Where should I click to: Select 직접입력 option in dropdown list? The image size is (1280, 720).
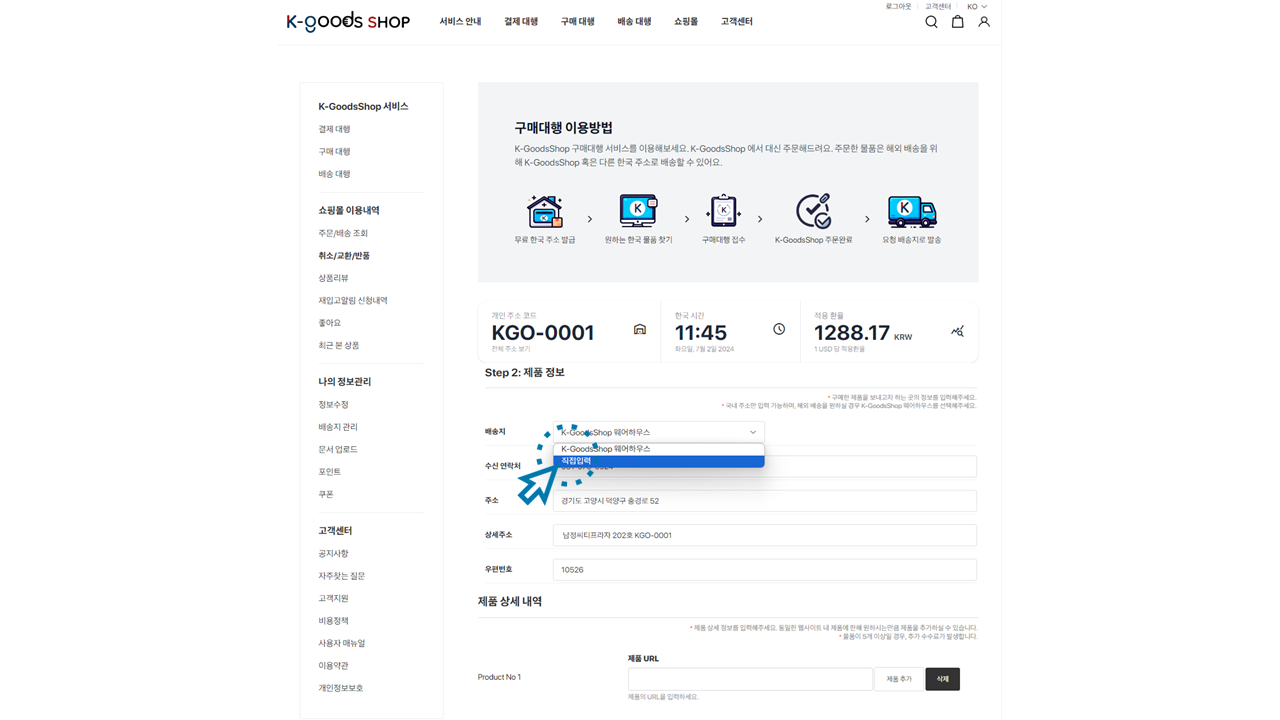click(658, 461)
